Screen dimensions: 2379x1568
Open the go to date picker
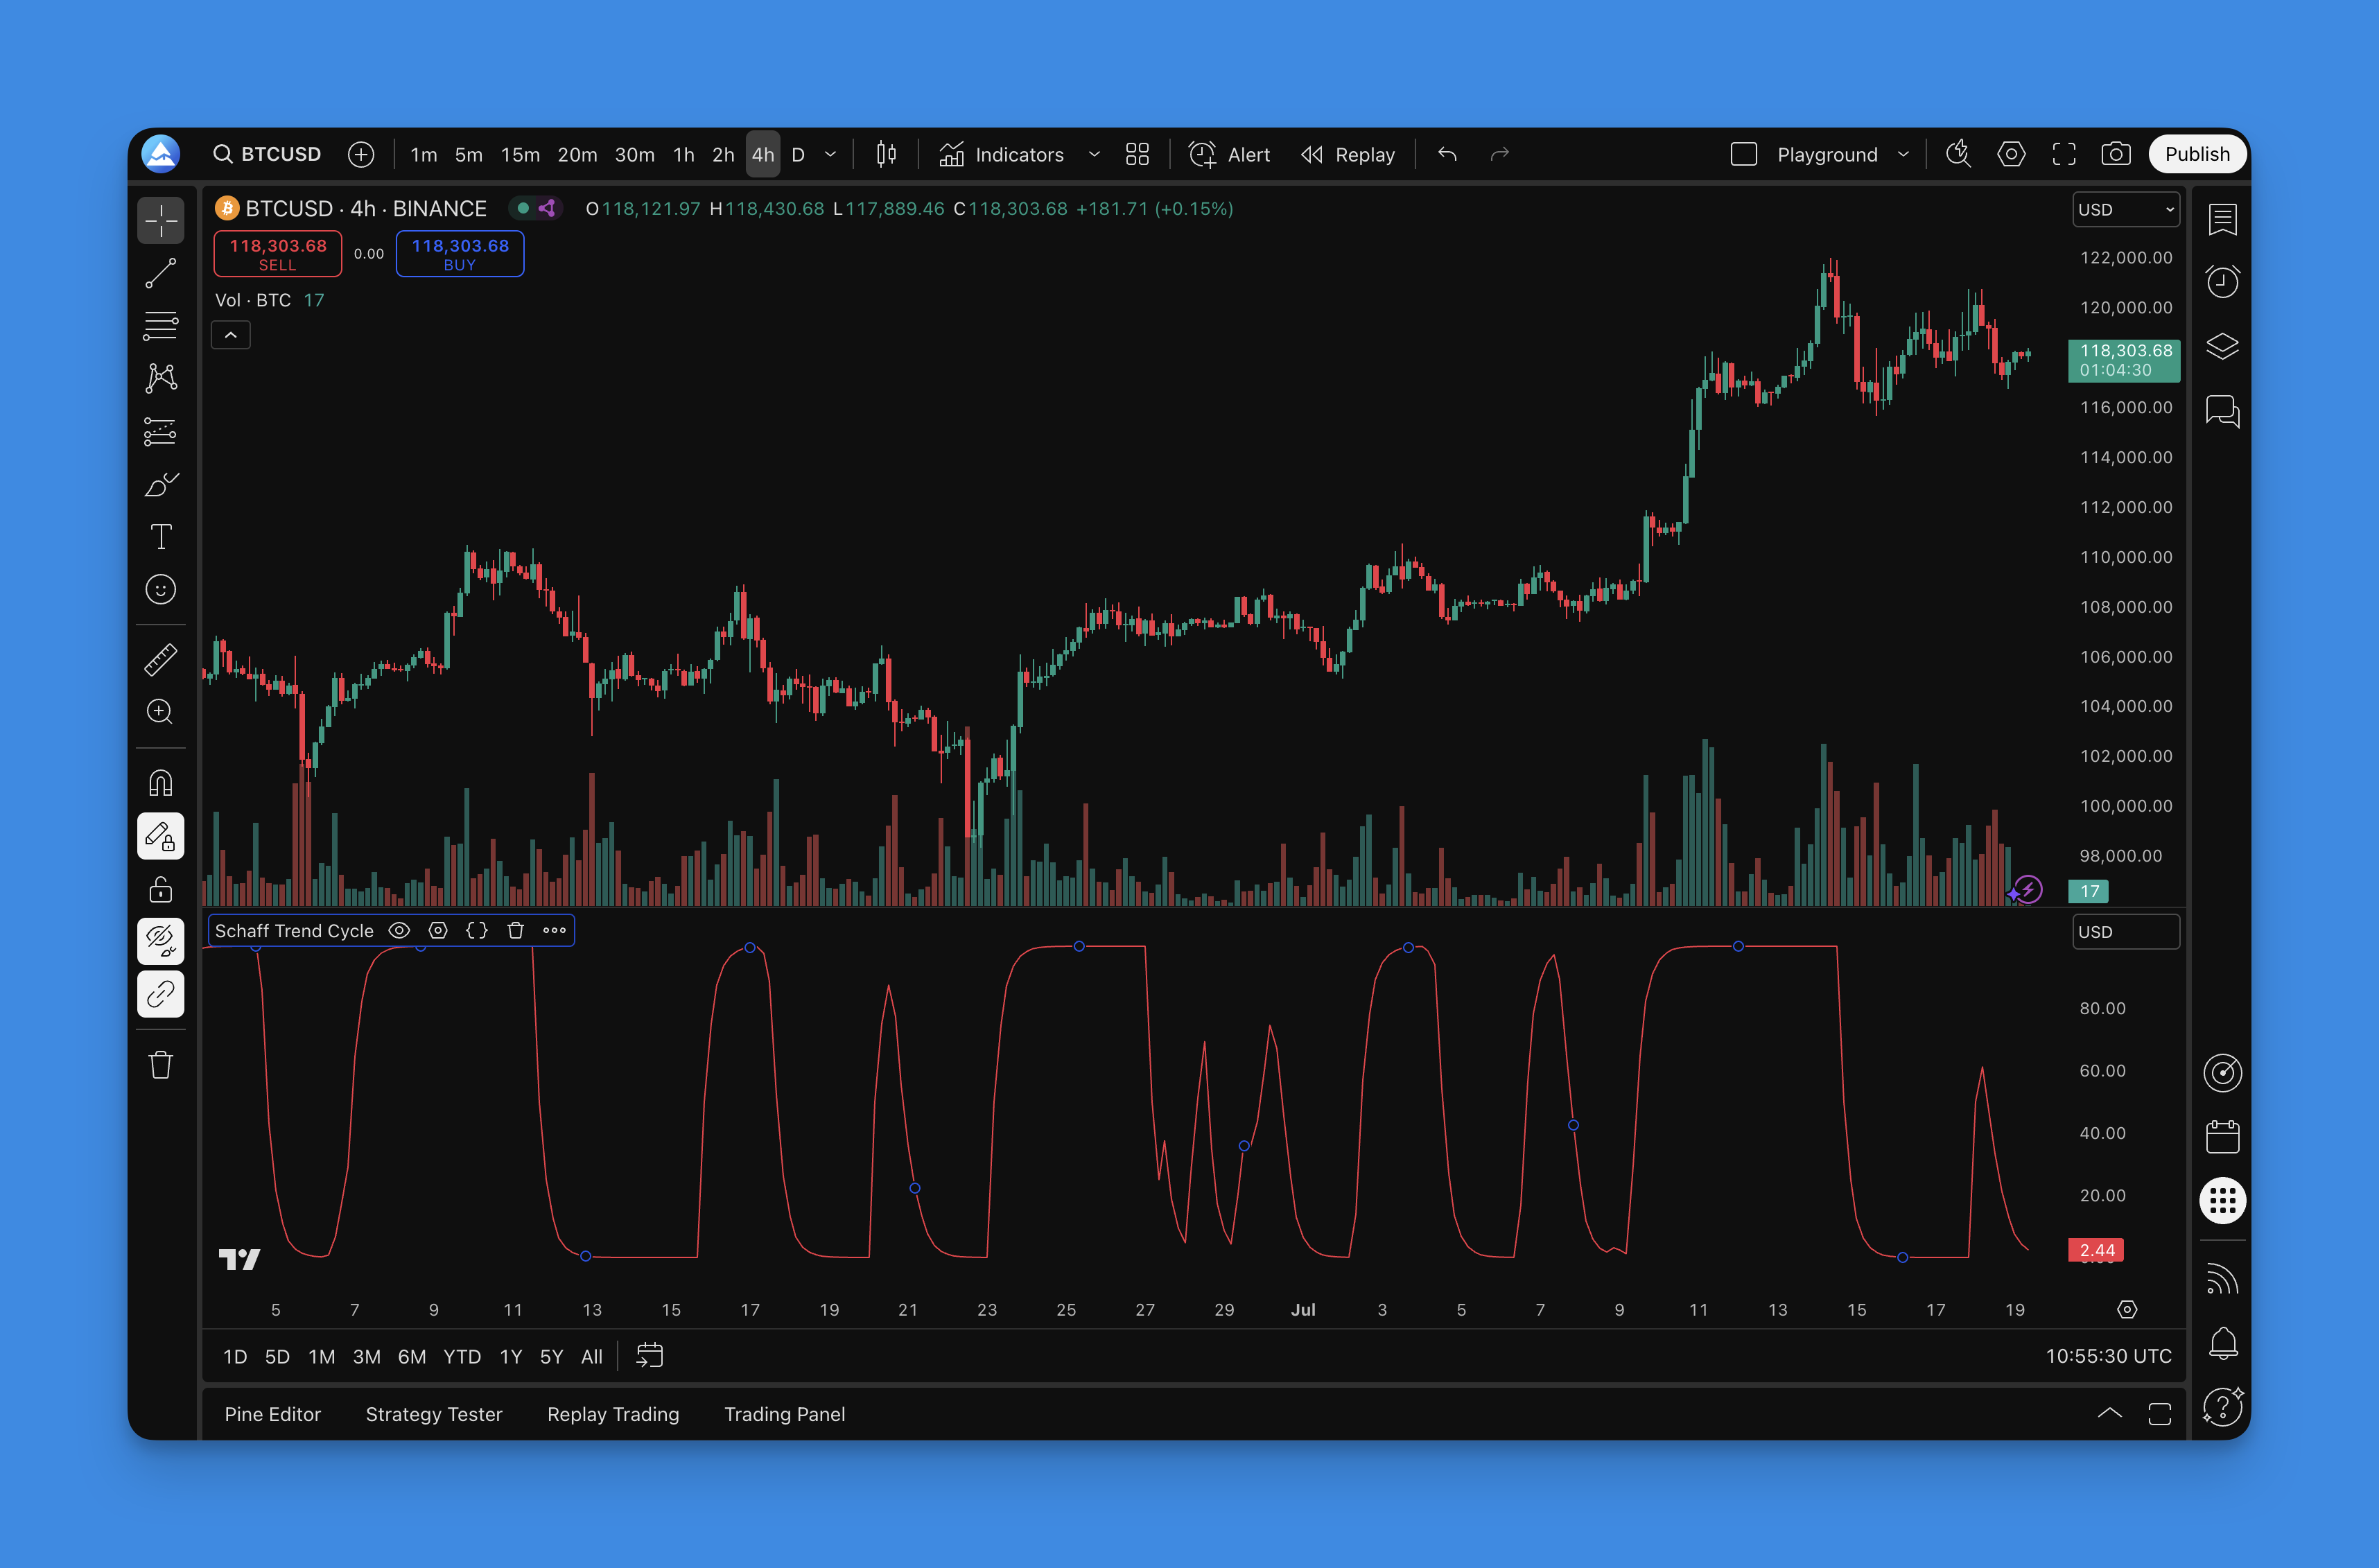(x=650, y=1356)
